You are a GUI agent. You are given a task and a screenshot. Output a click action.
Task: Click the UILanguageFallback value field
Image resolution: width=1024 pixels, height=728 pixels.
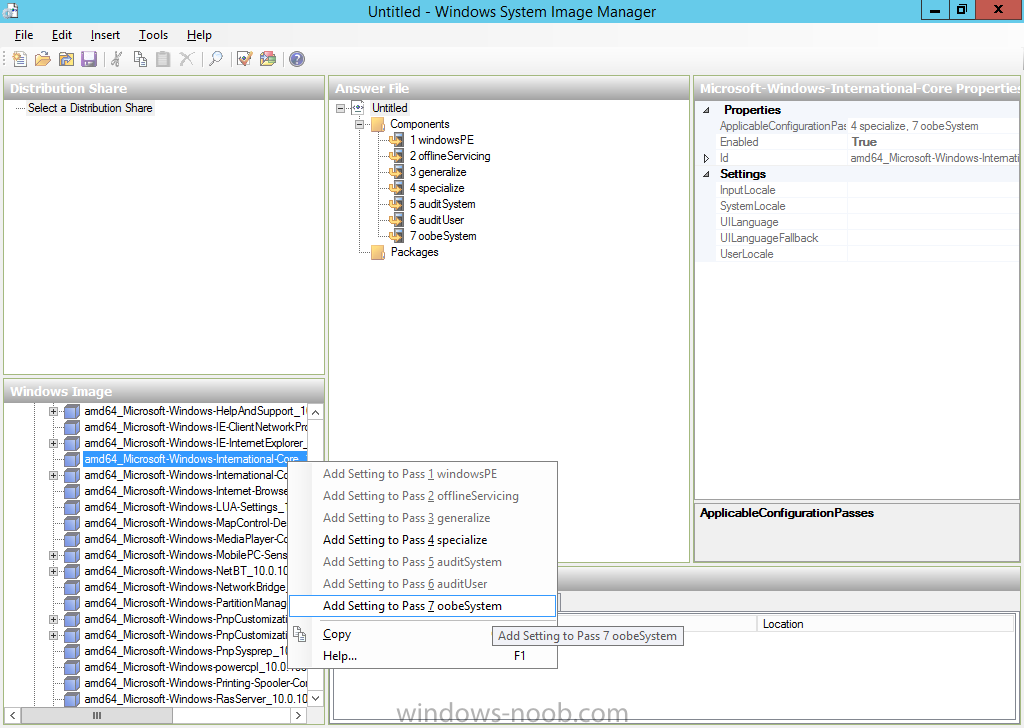[933, 238]
